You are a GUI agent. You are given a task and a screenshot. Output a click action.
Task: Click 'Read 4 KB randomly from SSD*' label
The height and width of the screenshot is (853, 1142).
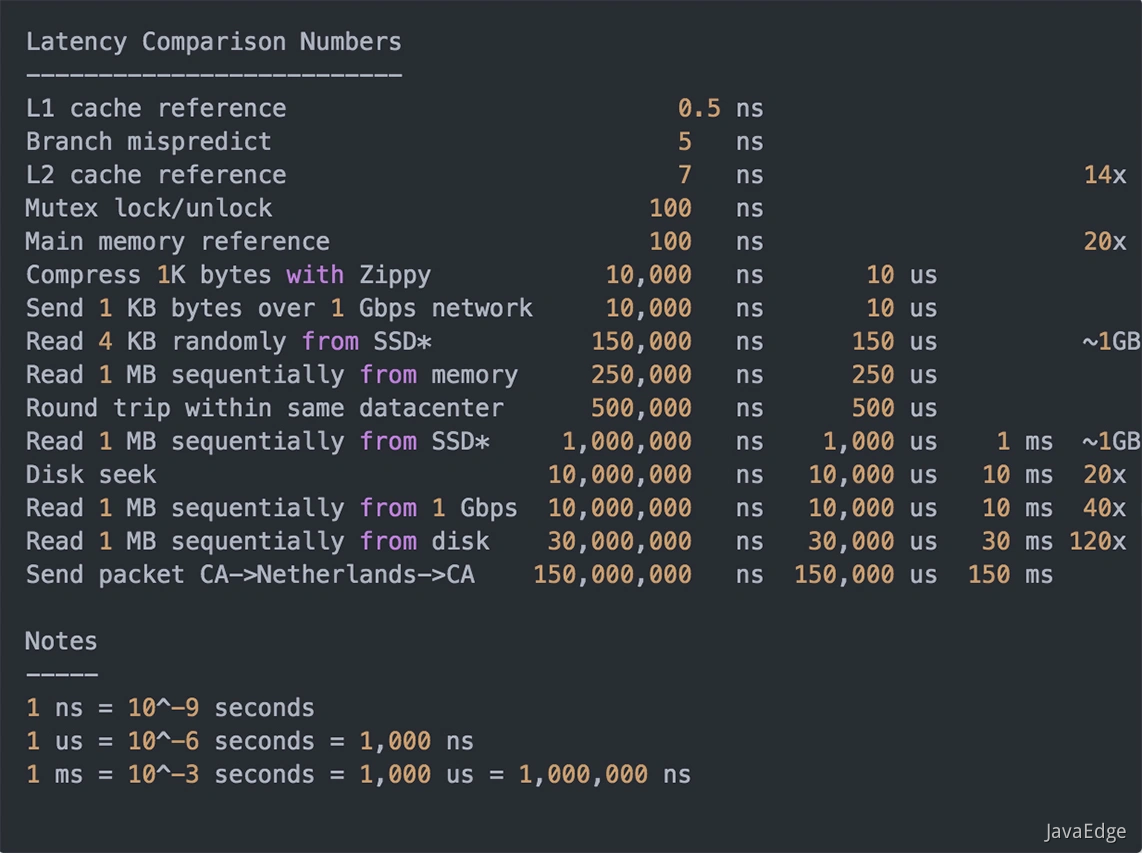(x=229, y=342)
